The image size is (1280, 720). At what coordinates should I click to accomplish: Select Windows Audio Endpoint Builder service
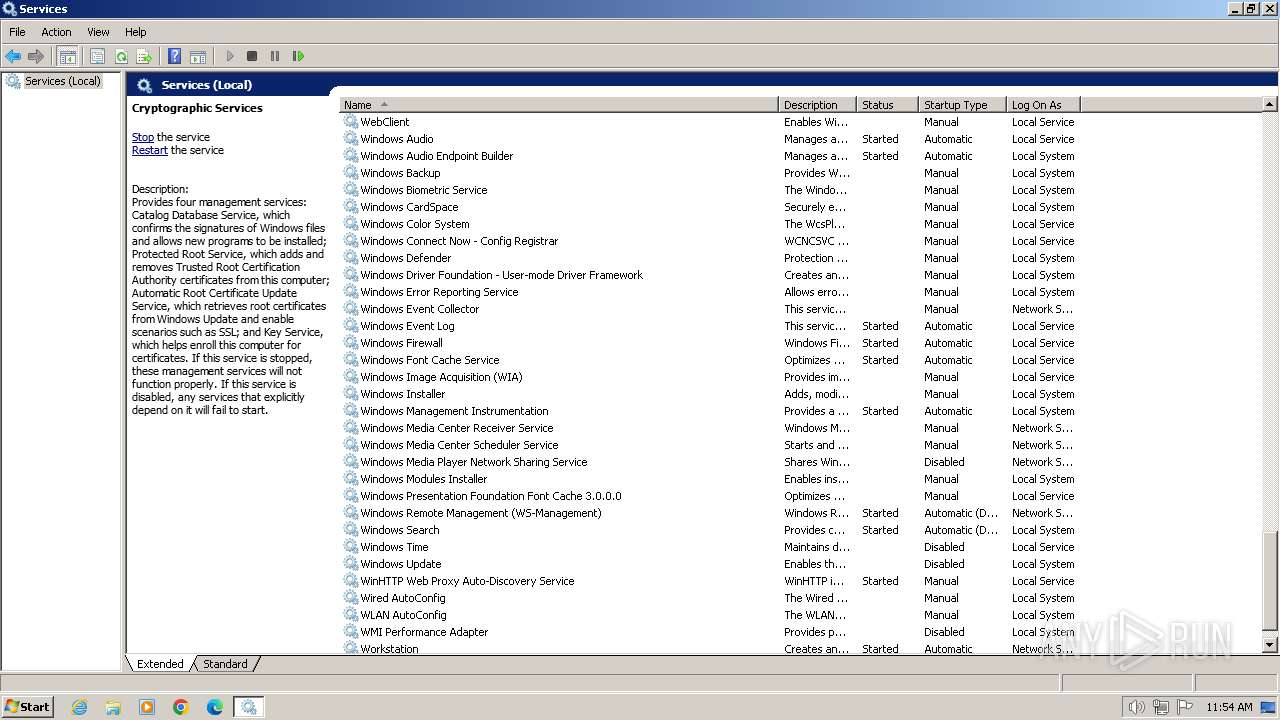click(437, 156)
